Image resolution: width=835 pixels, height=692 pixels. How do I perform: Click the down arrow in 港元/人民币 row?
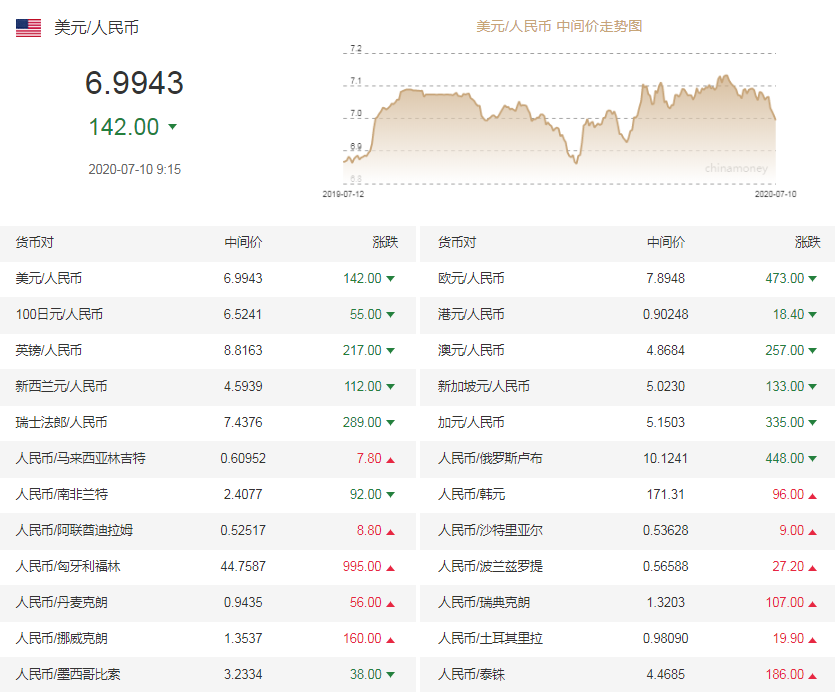812,315
